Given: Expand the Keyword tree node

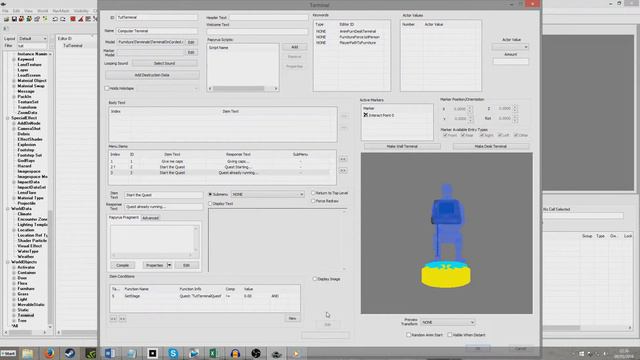Looking at the screenshot, I should click(14, 59).
